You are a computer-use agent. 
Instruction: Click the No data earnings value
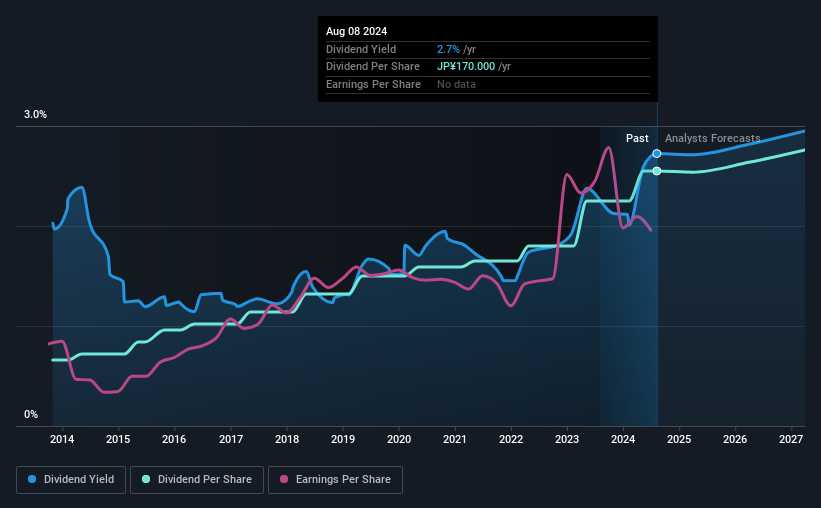pos(457,84)
